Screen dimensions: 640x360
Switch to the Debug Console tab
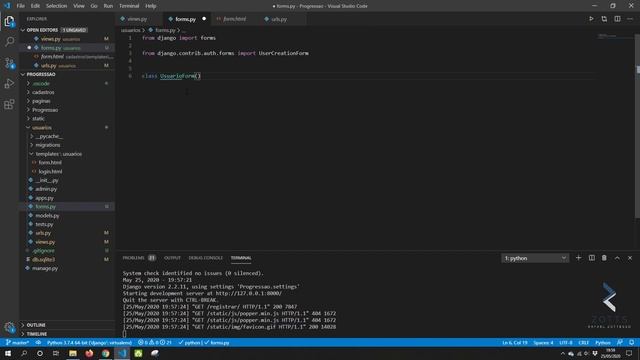coord(205,258)
